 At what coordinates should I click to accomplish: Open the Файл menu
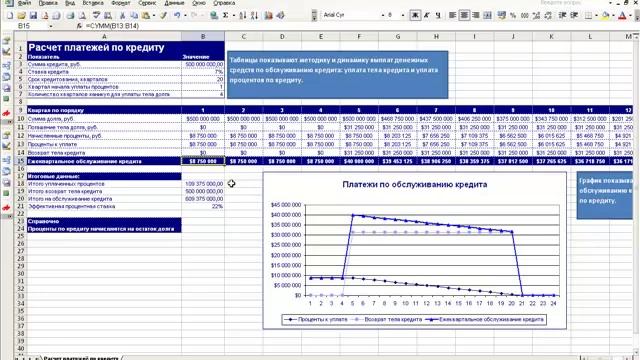pyautogui.click(x=24, y=3)
